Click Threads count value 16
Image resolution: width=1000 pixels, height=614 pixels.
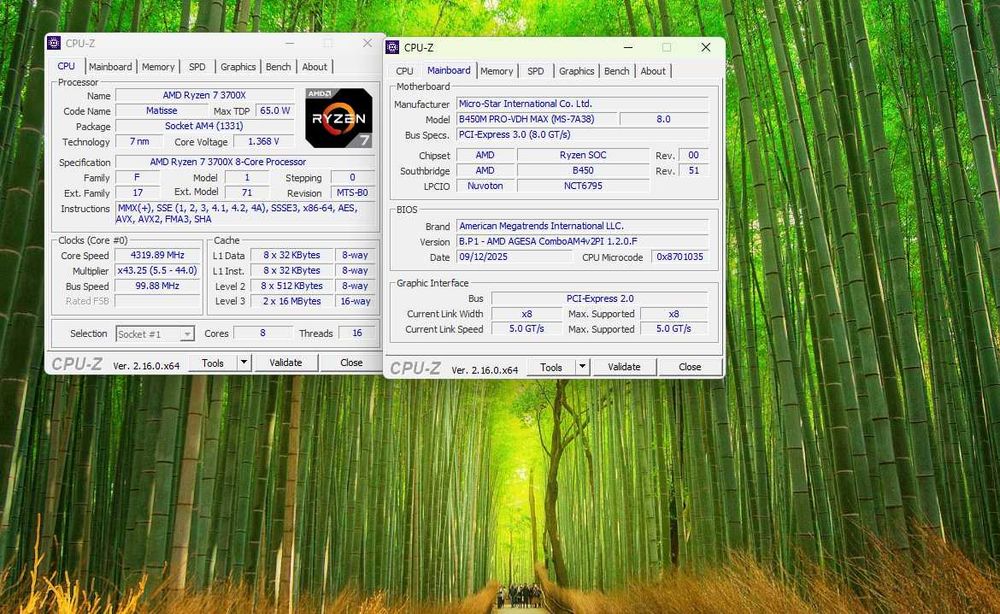(357, 333)
